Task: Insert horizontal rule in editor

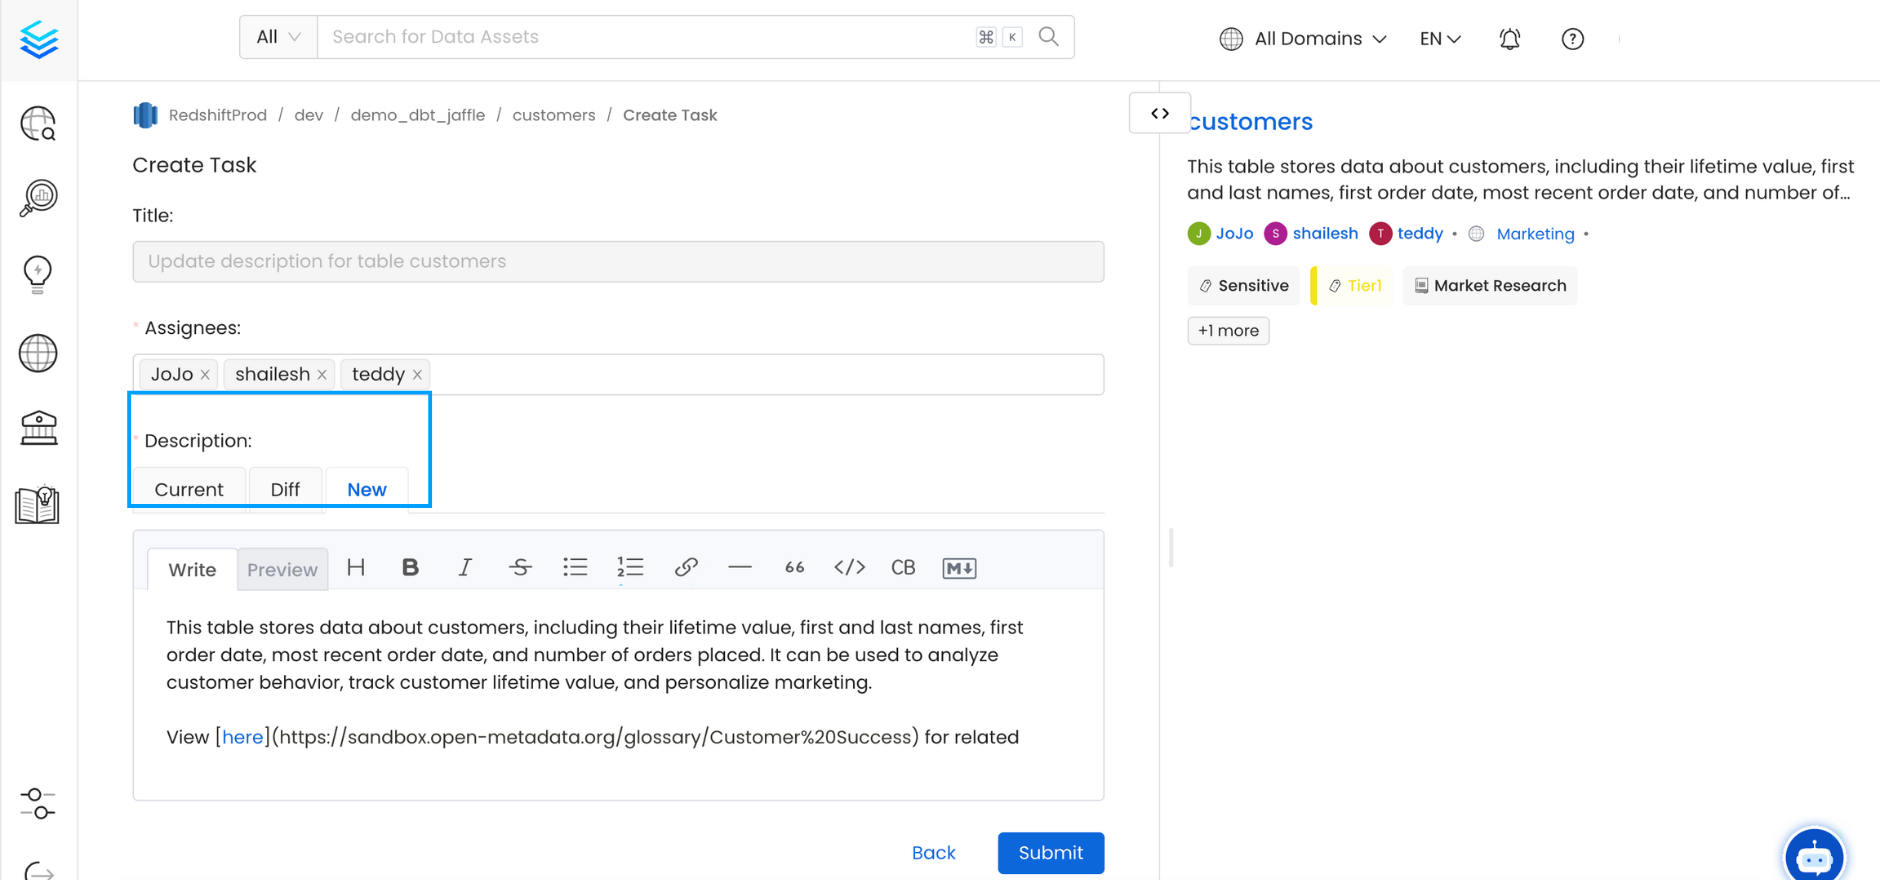Action: coord(740,568)
